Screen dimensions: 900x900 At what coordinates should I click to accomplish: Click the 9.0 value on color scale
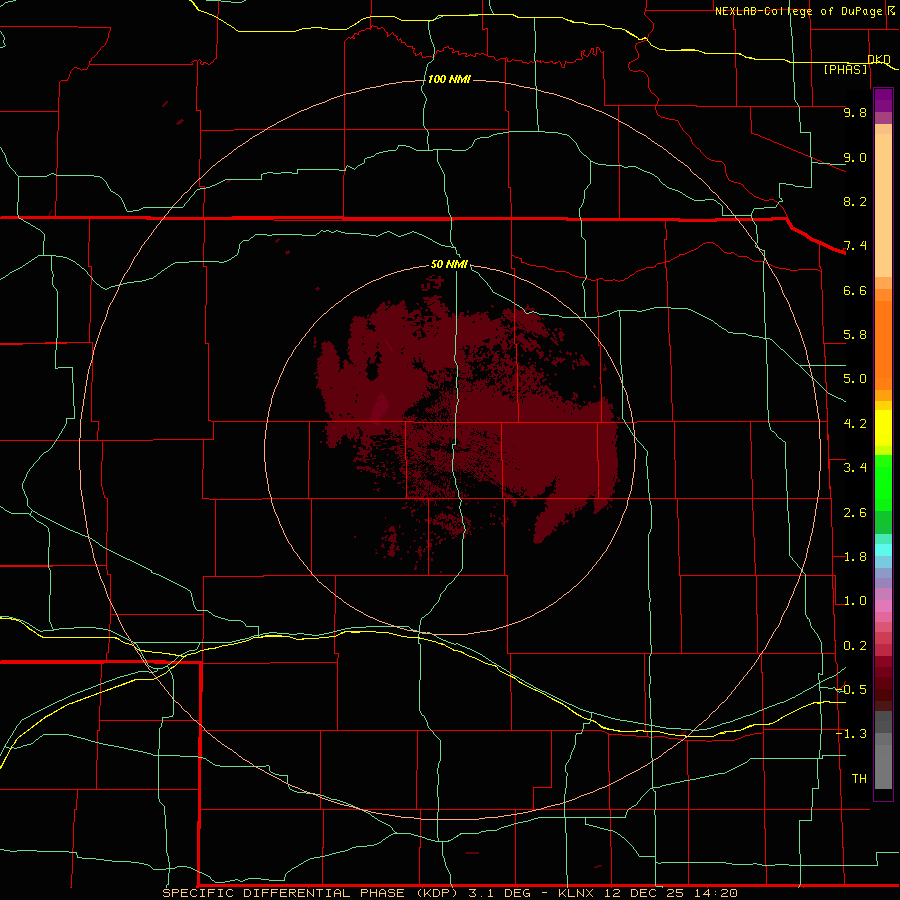pyautogui.click(x=855, y=157)
